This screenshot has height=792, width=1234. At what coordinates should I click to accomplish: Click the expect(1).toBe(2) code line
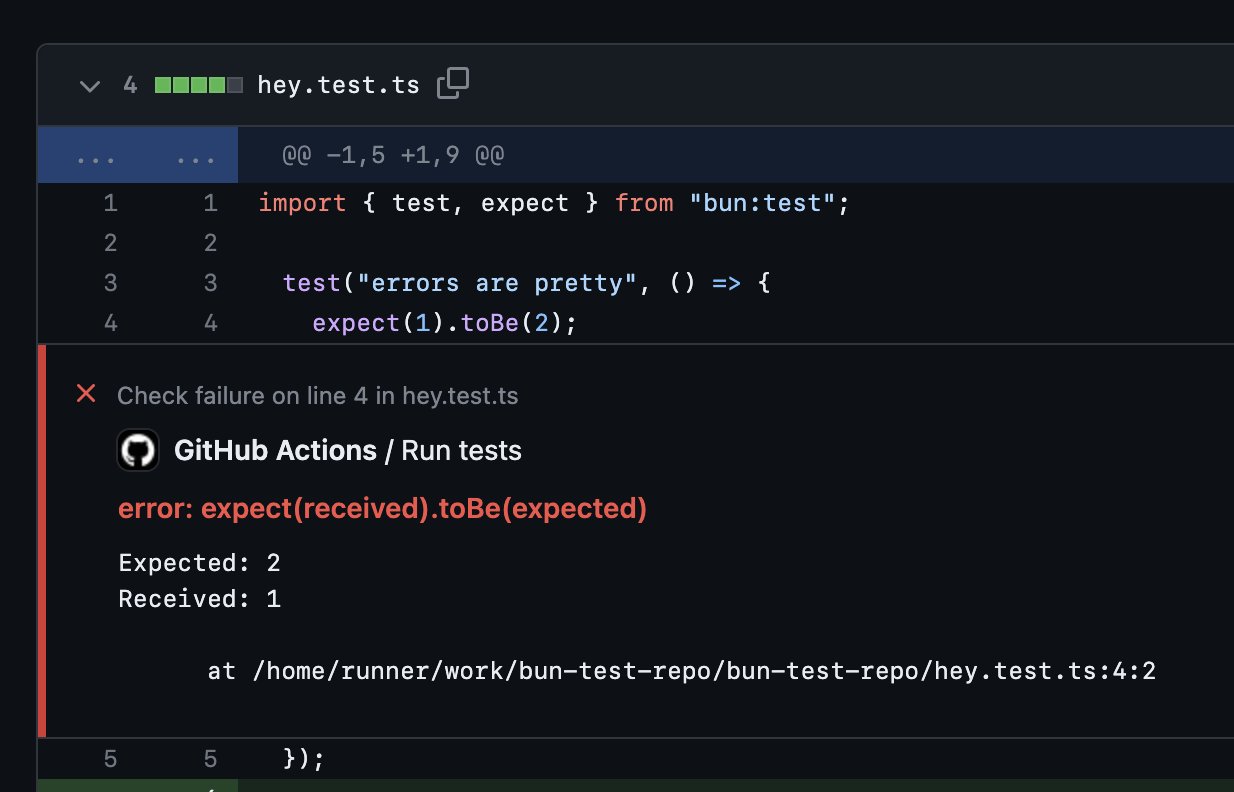(444, 323)
